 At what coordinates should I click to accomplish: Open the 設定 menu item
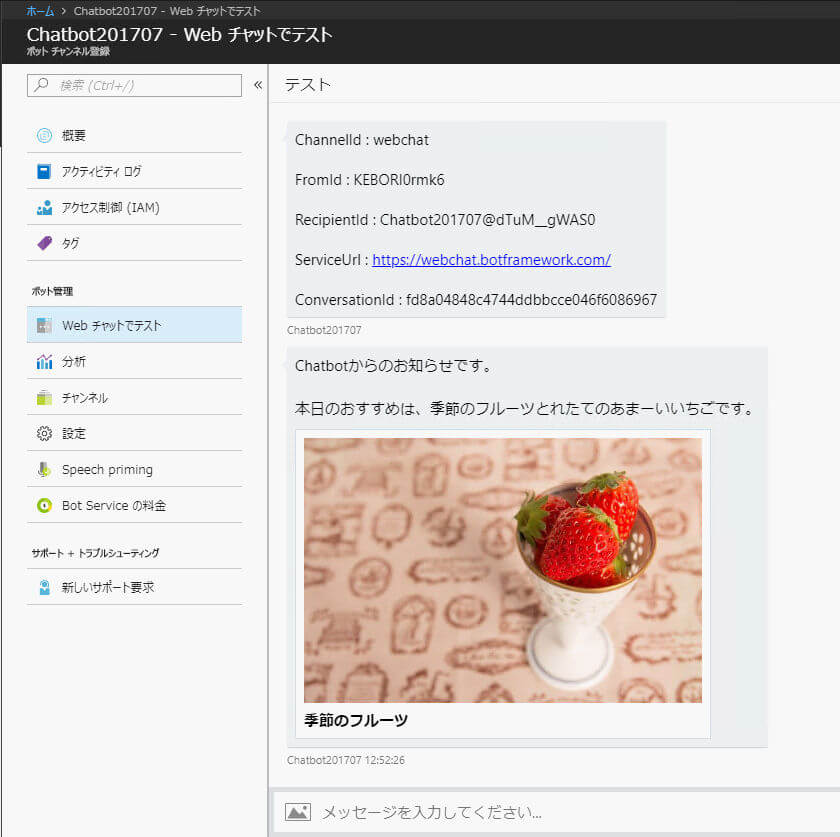[134, 434]
